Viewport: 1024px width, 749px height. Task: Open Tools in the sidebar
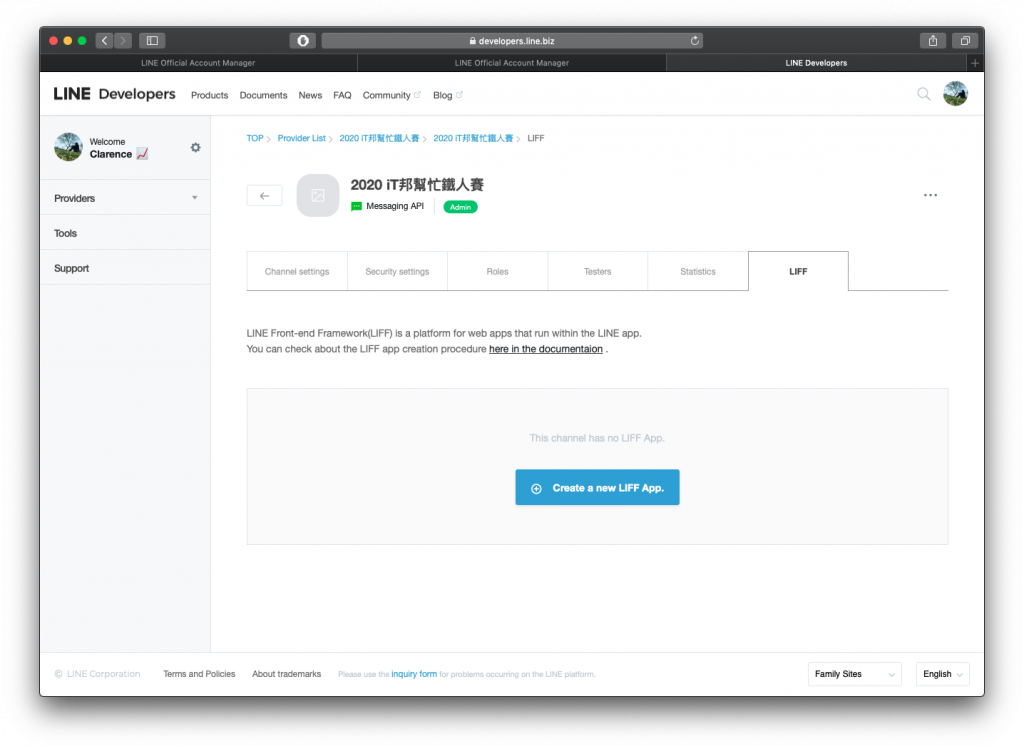[125, 233]
